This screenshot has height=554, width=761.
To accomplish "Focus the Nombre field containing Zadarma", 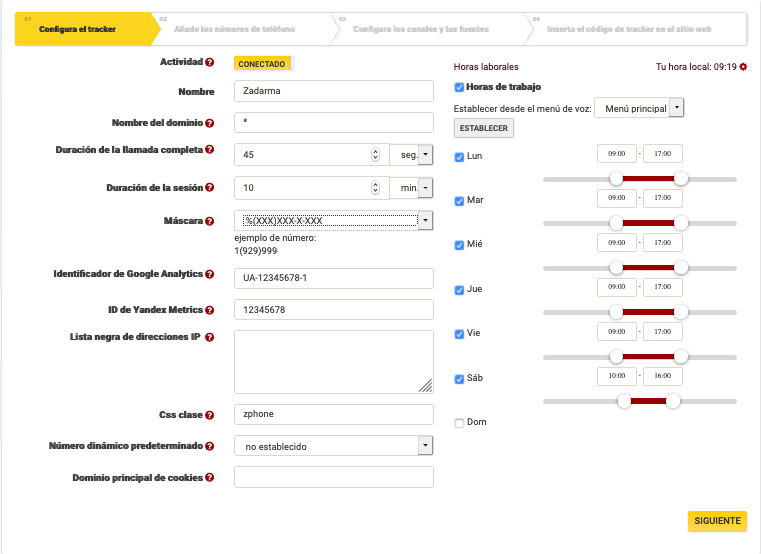I will (x=333, y=91).
